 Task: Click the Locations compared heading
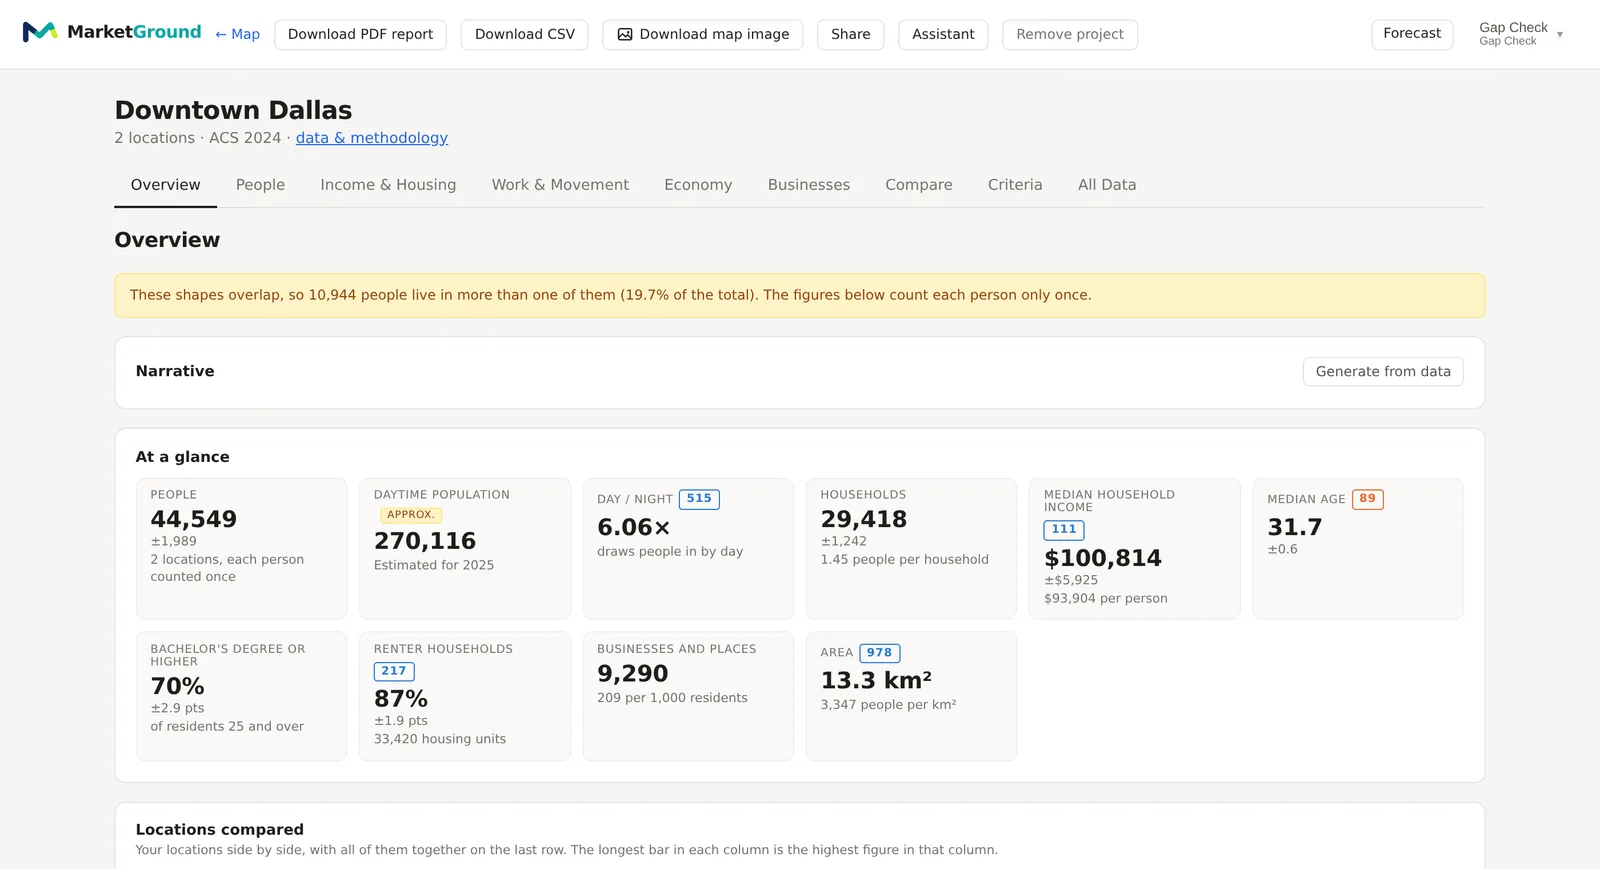click(x=220, y=830)
